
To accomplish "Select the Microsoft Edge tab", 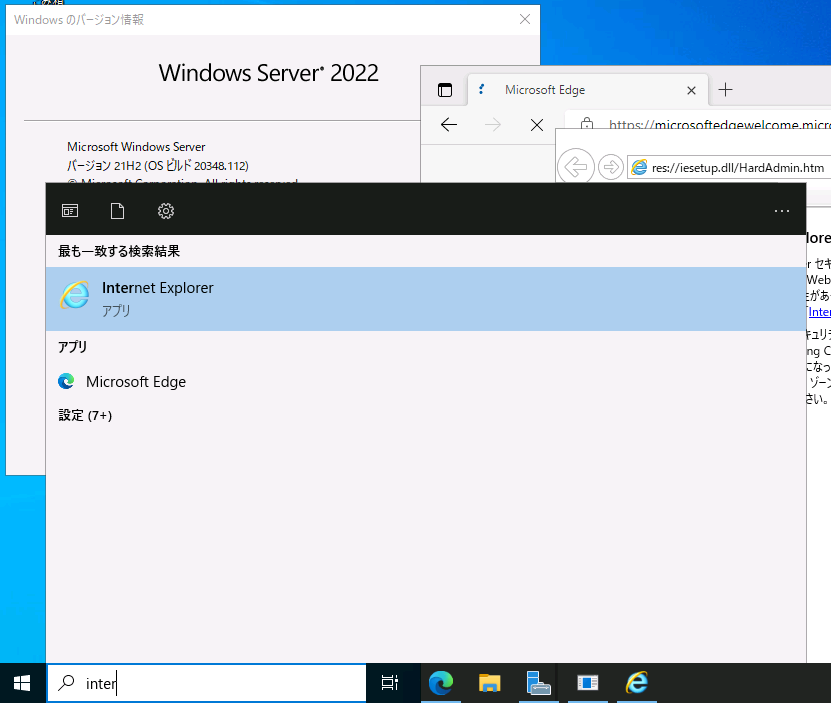I will tap(588, 90).
